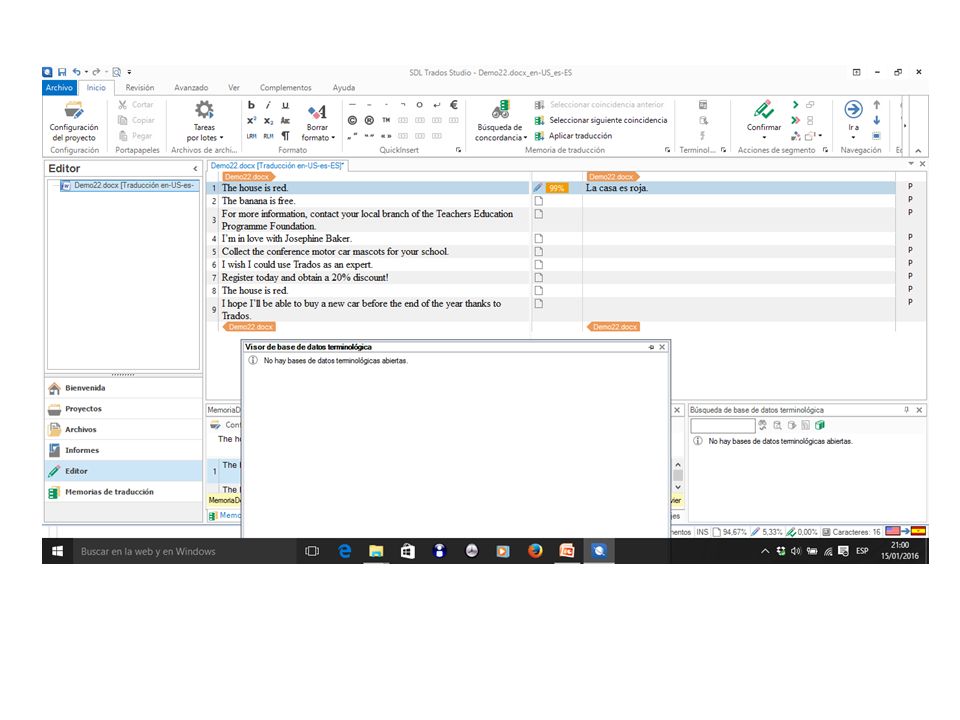Switch to the Avanzado ribbon tab
The width and height of the screenshot is (960, 720).
point(191,88)
